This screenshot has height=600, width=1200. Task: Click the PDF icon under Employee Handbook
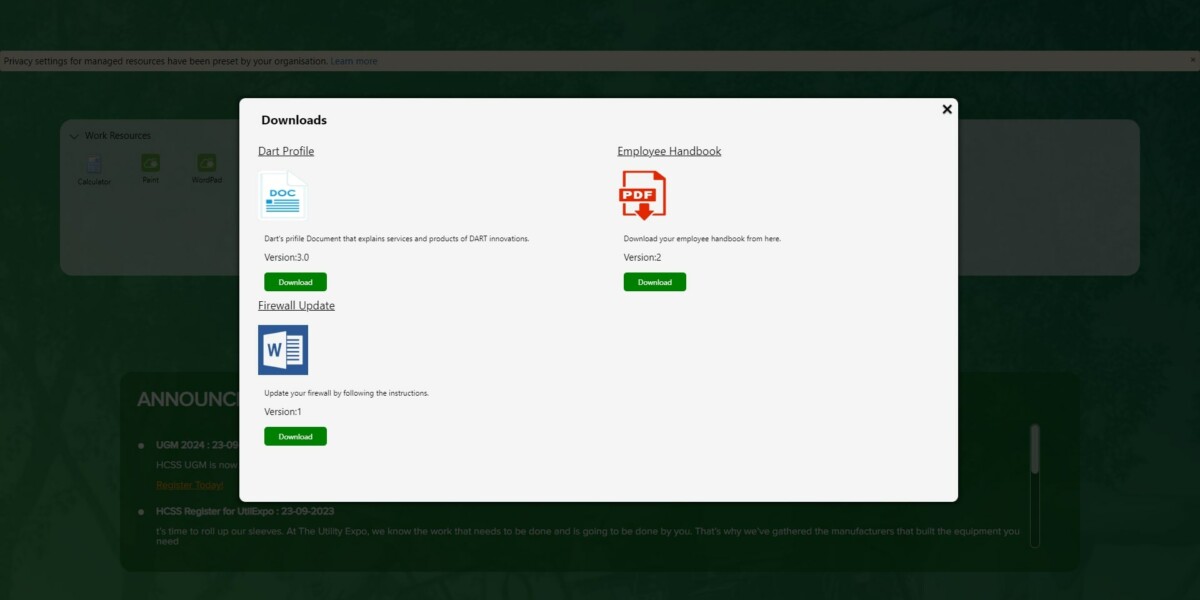pos(641,194)
